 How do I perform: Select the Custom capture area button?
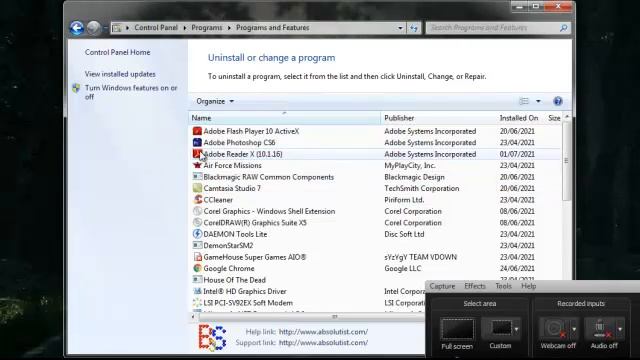tap(501, 328)
